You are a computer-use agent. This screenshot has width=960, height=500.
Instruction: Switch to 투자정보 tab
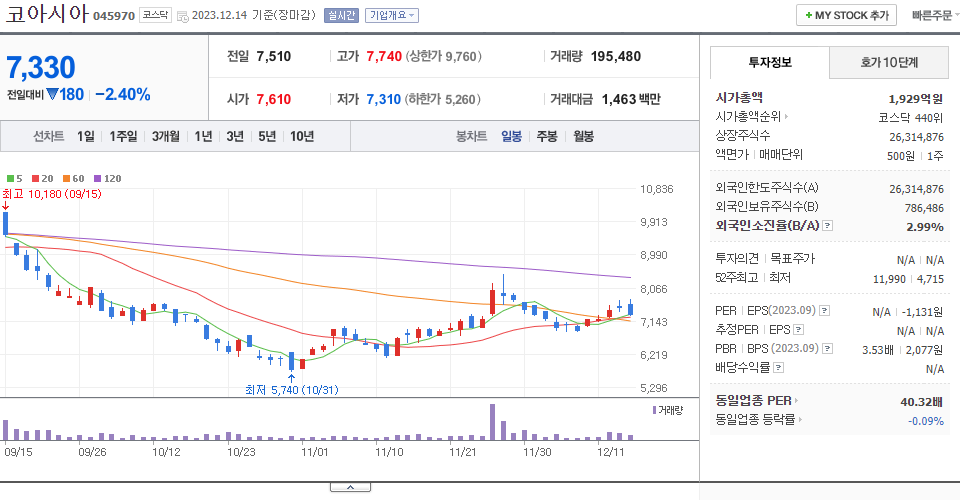coord(770,62)
